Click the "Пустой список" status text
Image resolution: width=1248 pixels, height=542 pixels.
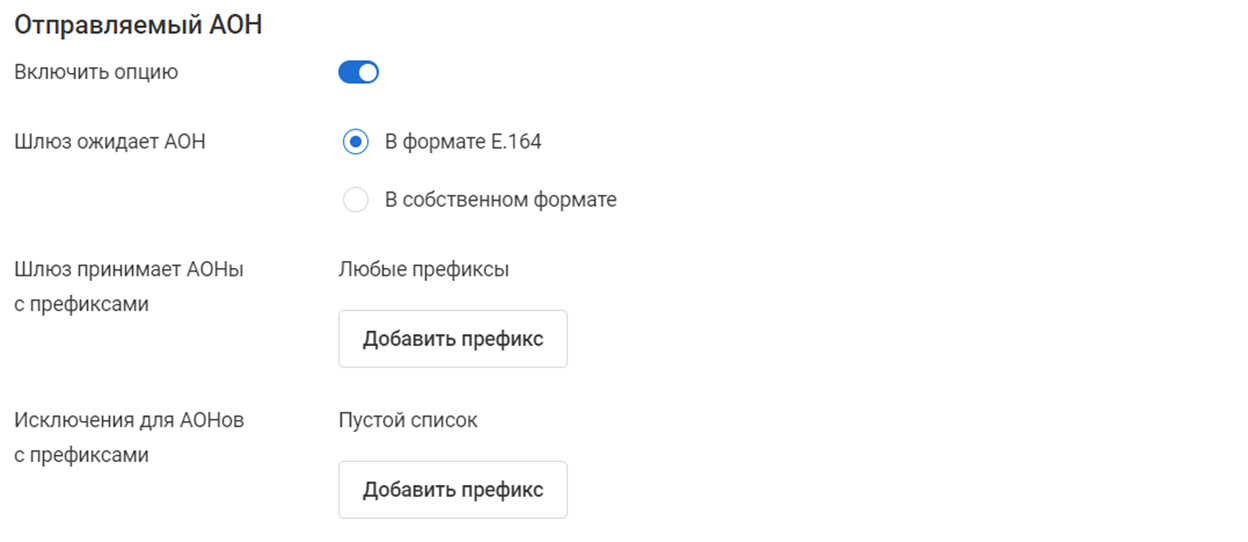(408, 420)
